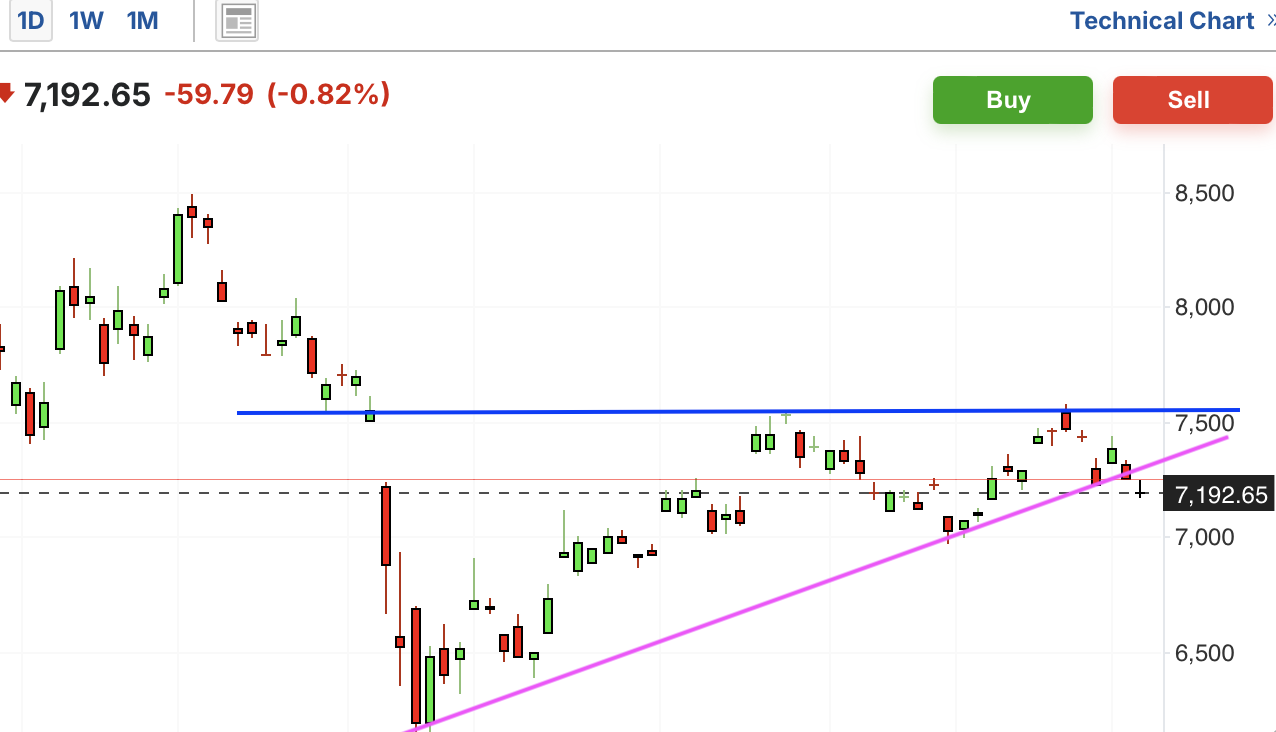Click the black 7,192.65 price axis label
Screen dimensions: 1276x732
(x=1218, y=495)
